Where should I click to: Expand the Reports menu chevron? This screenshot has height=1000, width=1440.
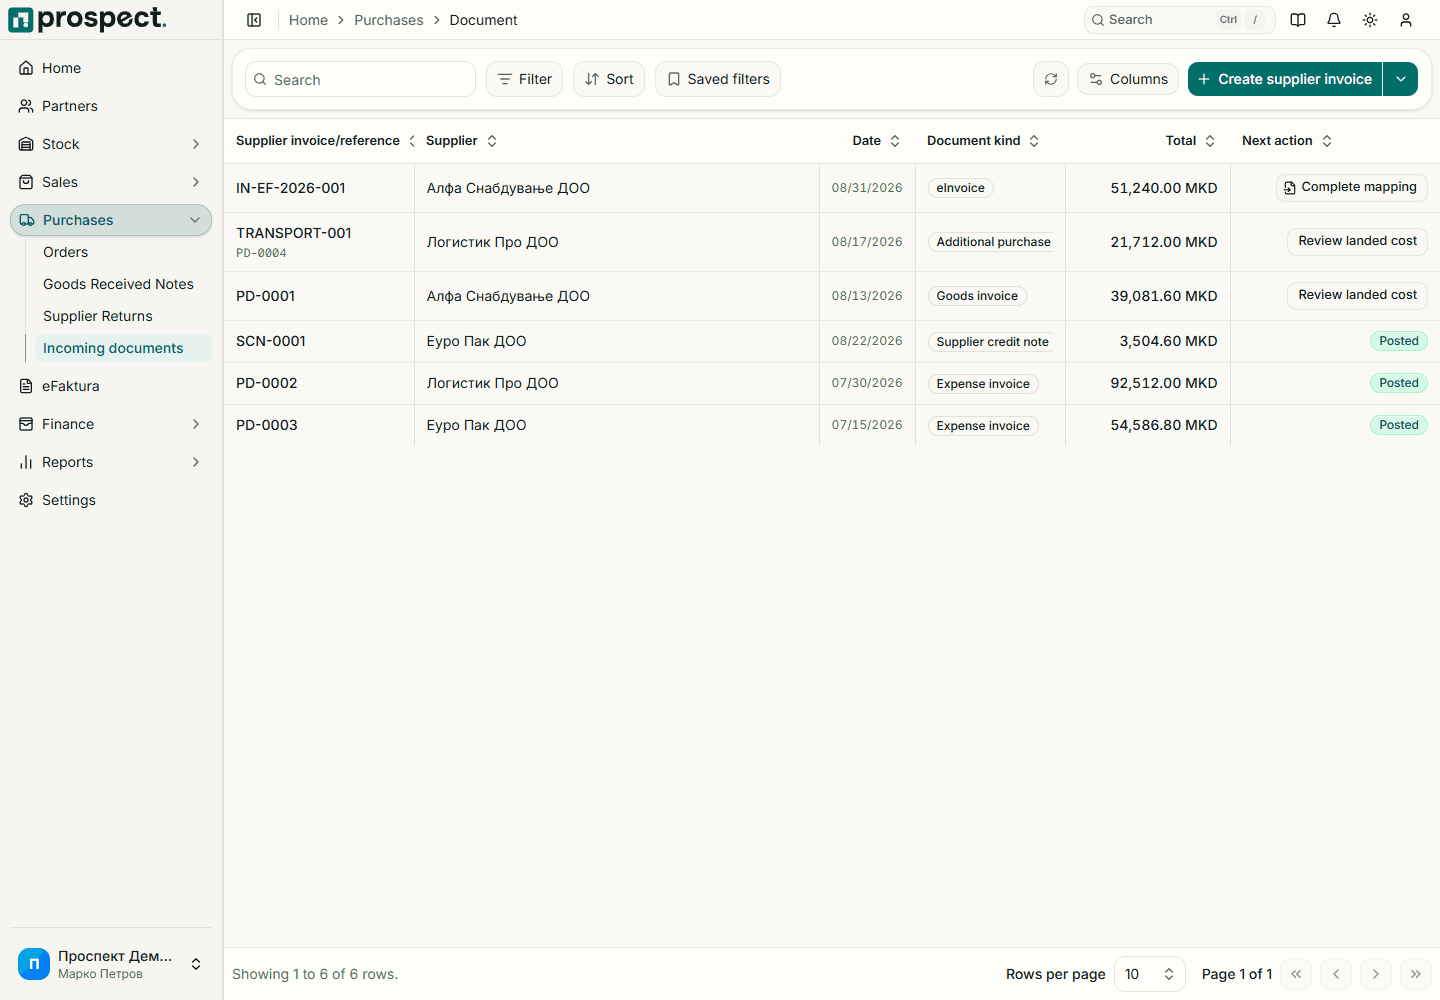[x=196, y=462]
